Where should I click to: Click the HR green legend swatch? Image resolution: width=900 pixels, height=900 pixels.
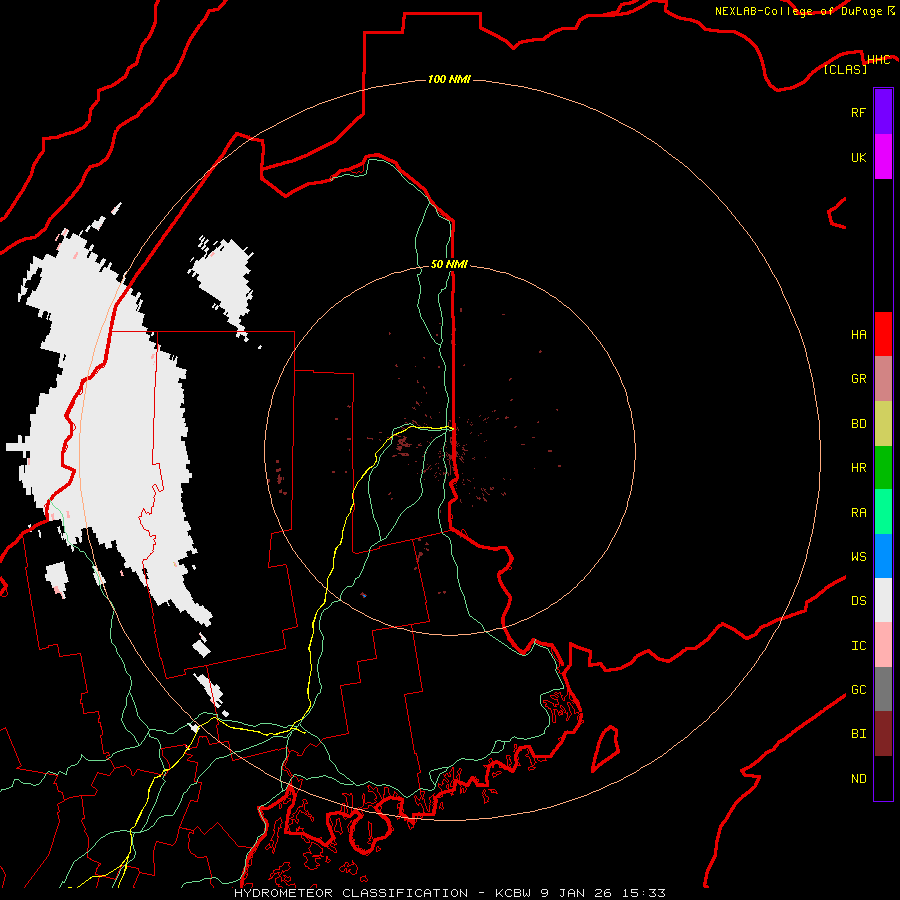(x=883, y=467)
